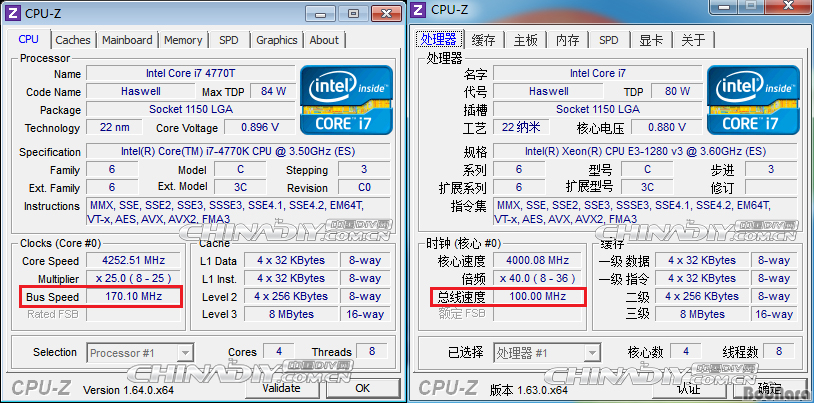Click the empty 修订 field in right window
Viewport: 814px width, 403px height.
pyautogui.click(x=771, y=187)
